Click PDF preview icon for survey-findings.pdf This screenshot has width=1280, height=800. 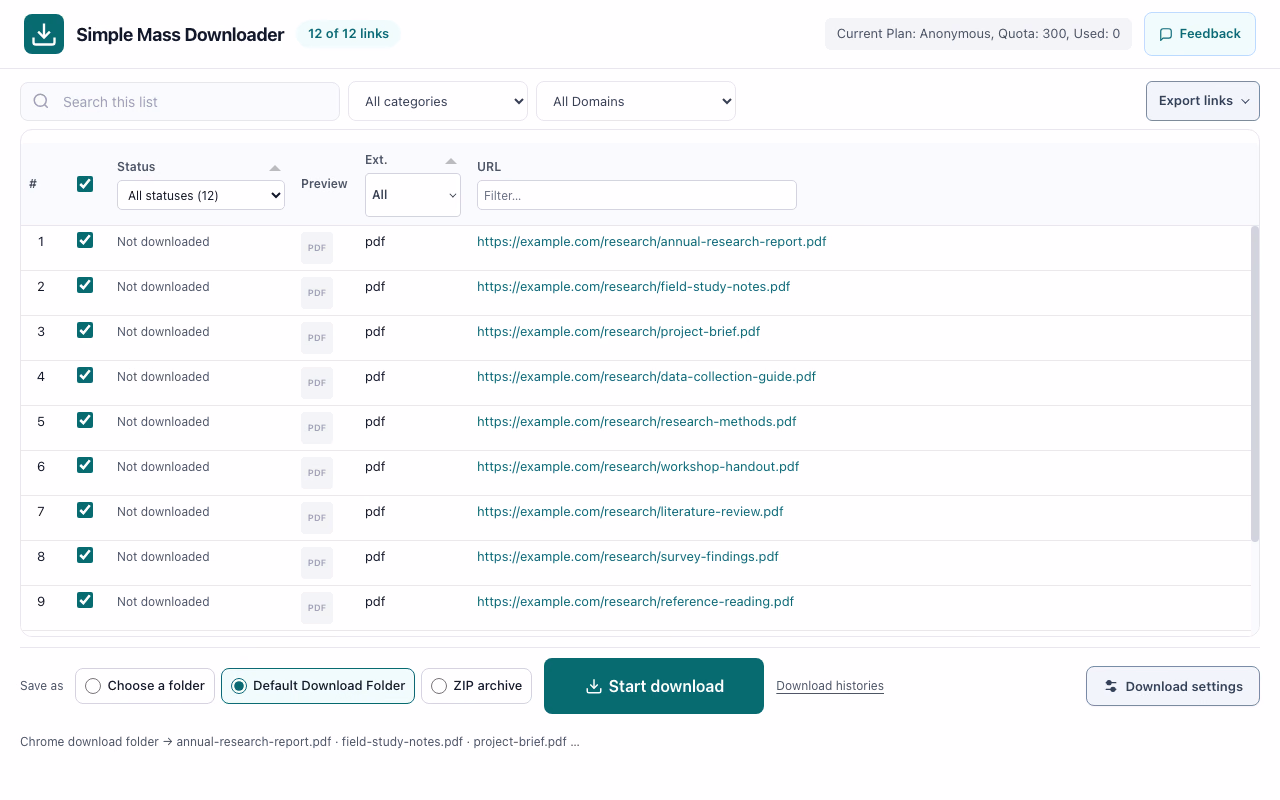pos(317,563)
